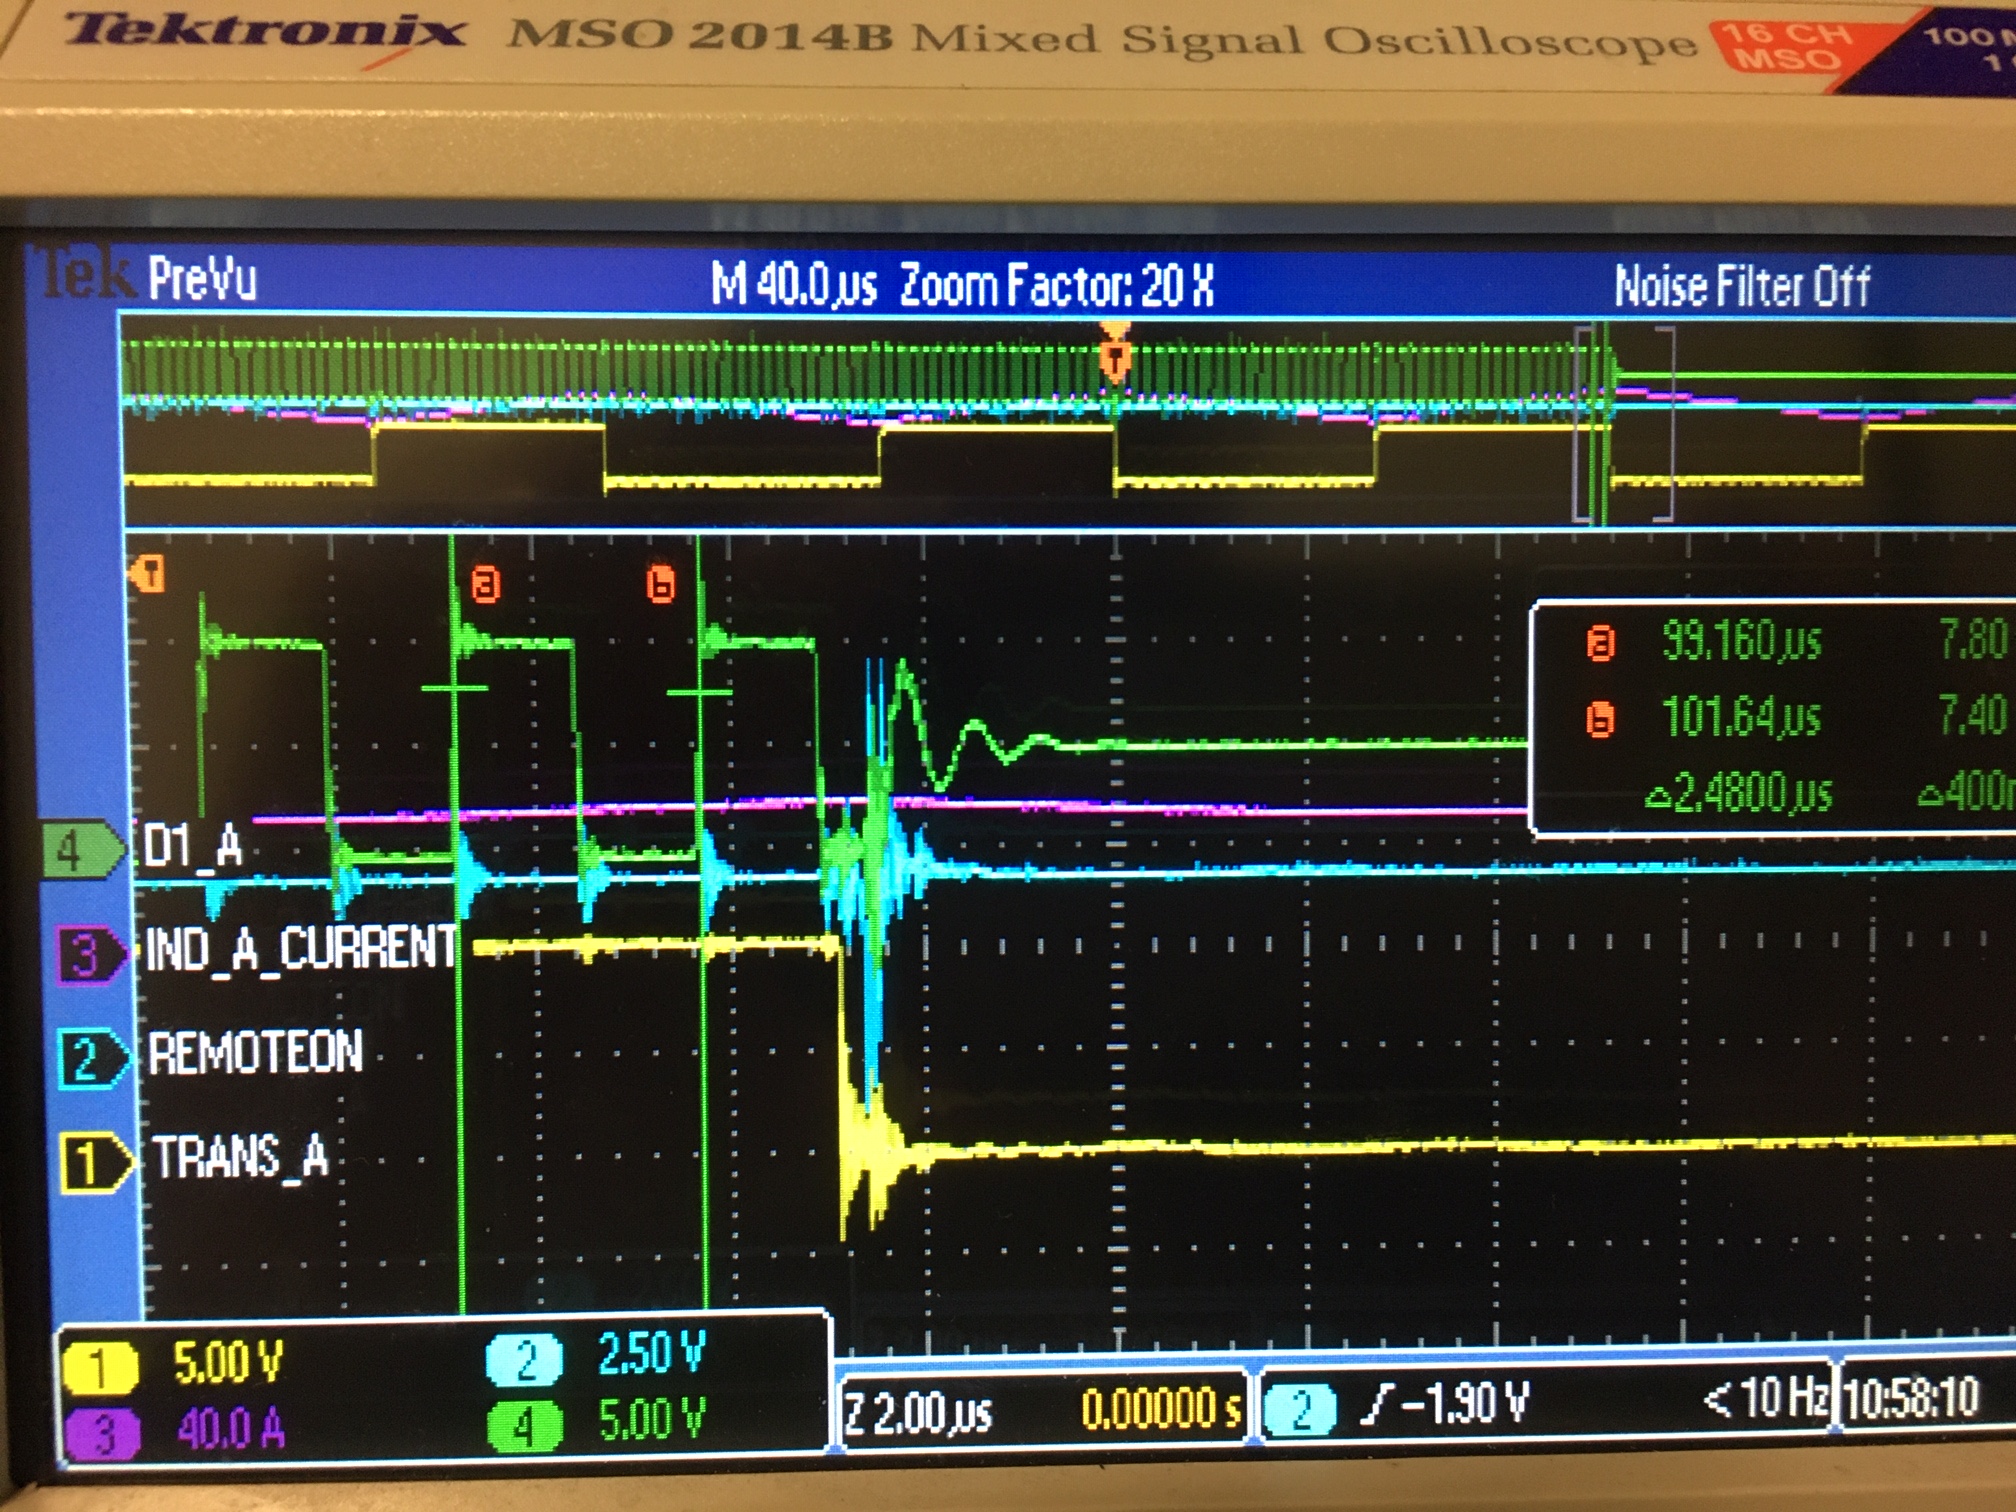Click the zoom window bracket in overview

(x=1624, y=423)
